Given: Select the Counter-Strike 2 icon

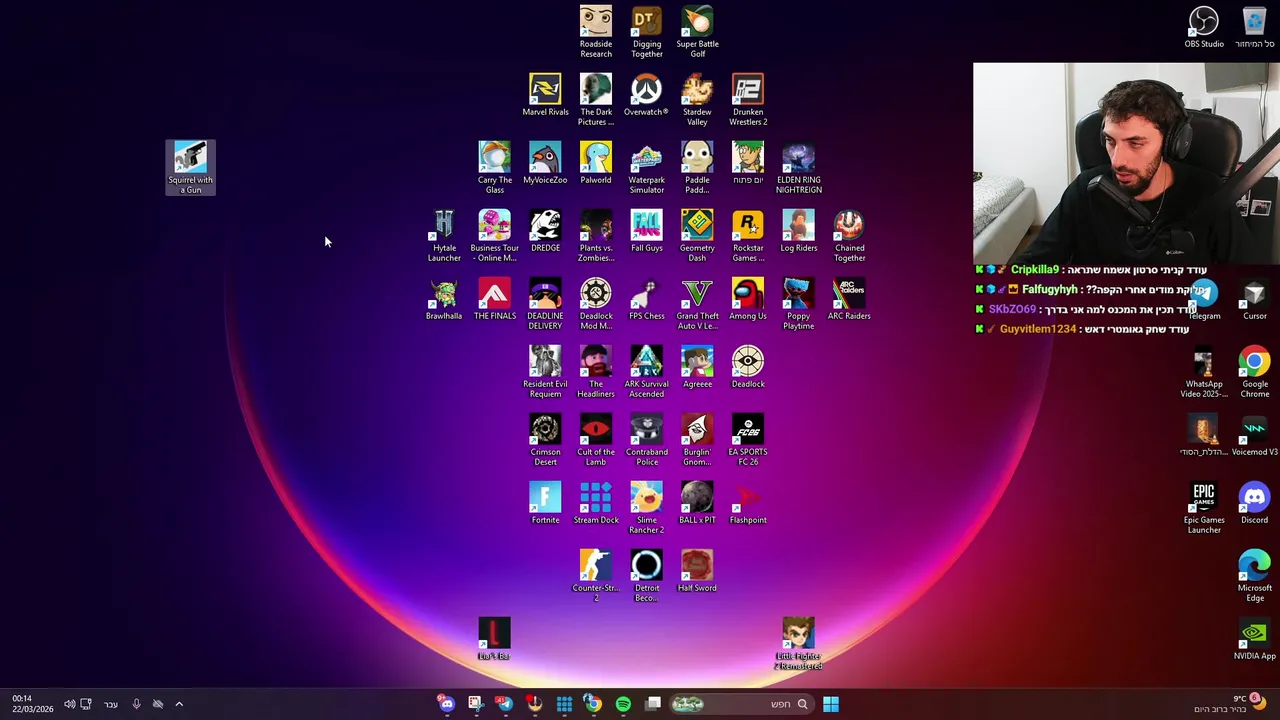Looking at the screenshot, I should 596,576.
